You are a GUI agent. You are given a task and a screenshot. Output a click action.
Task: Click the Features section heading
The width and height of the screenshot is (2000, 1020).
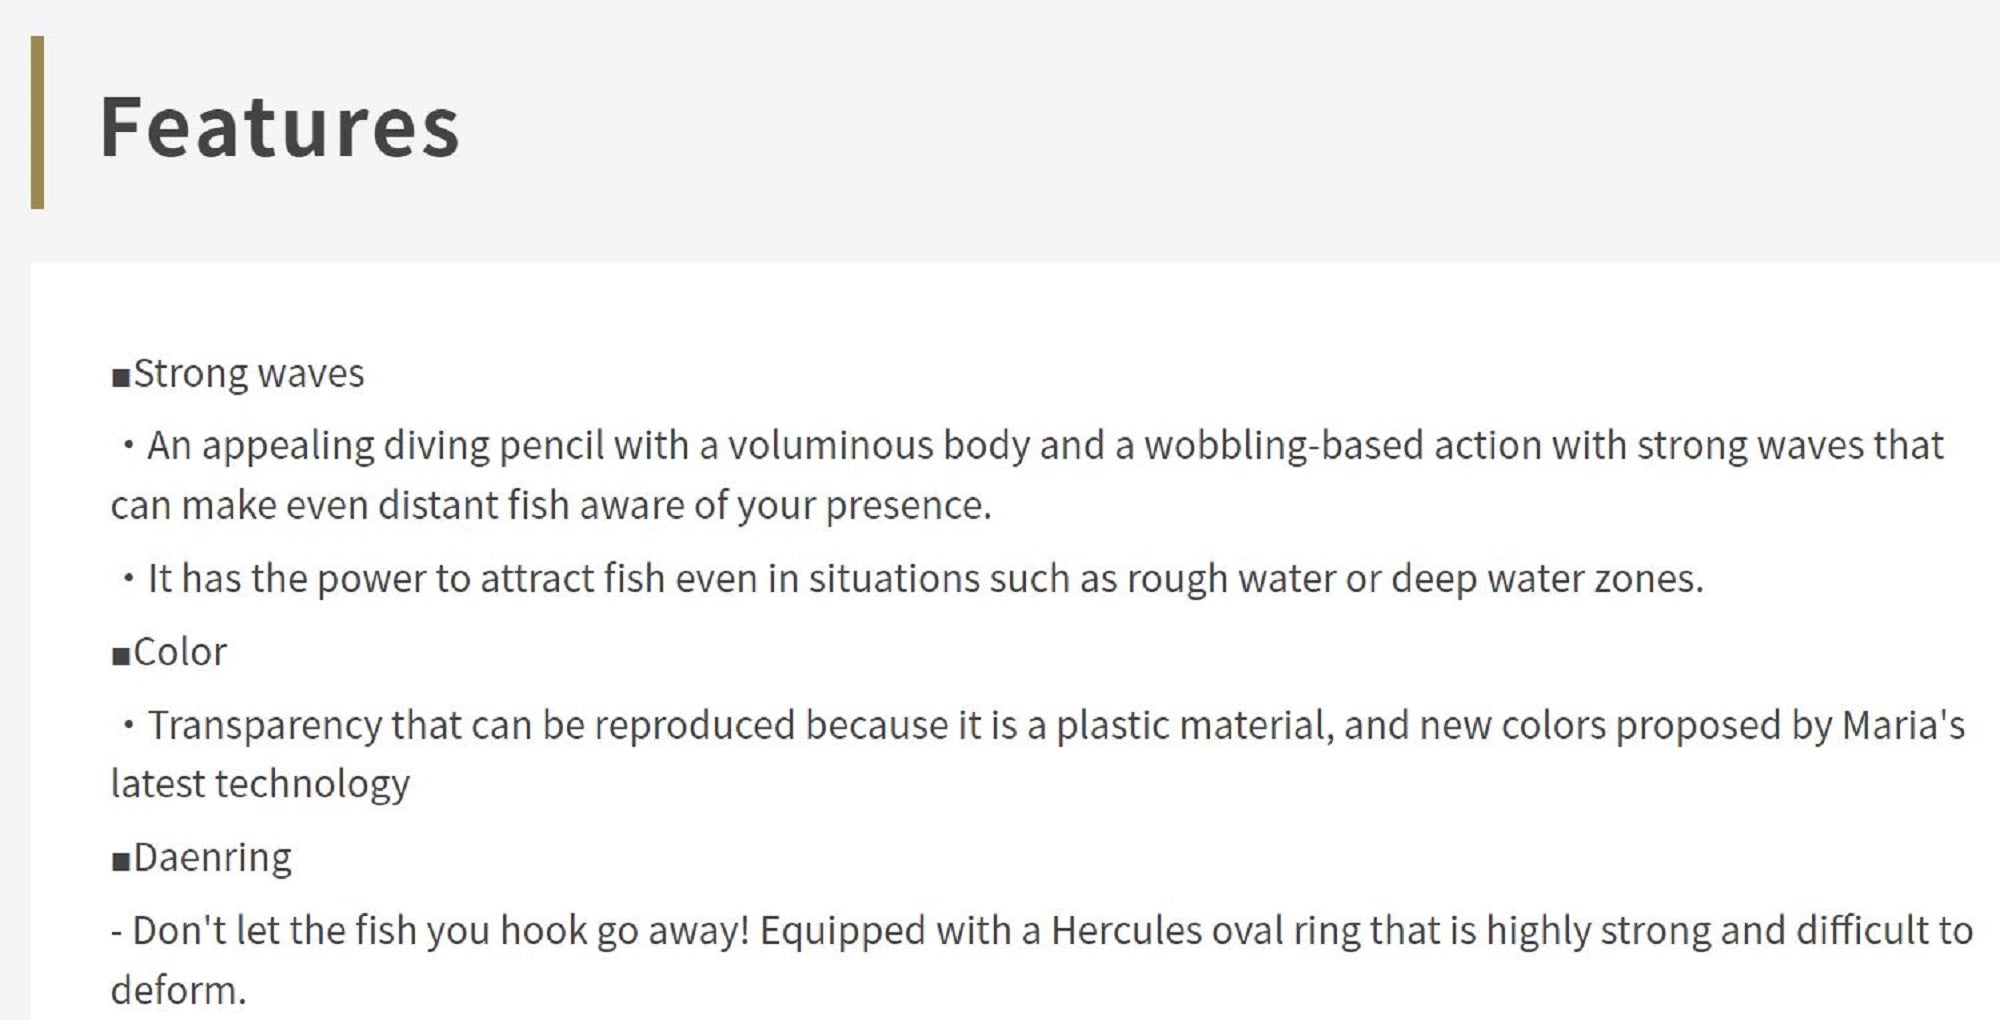(279, 127)
